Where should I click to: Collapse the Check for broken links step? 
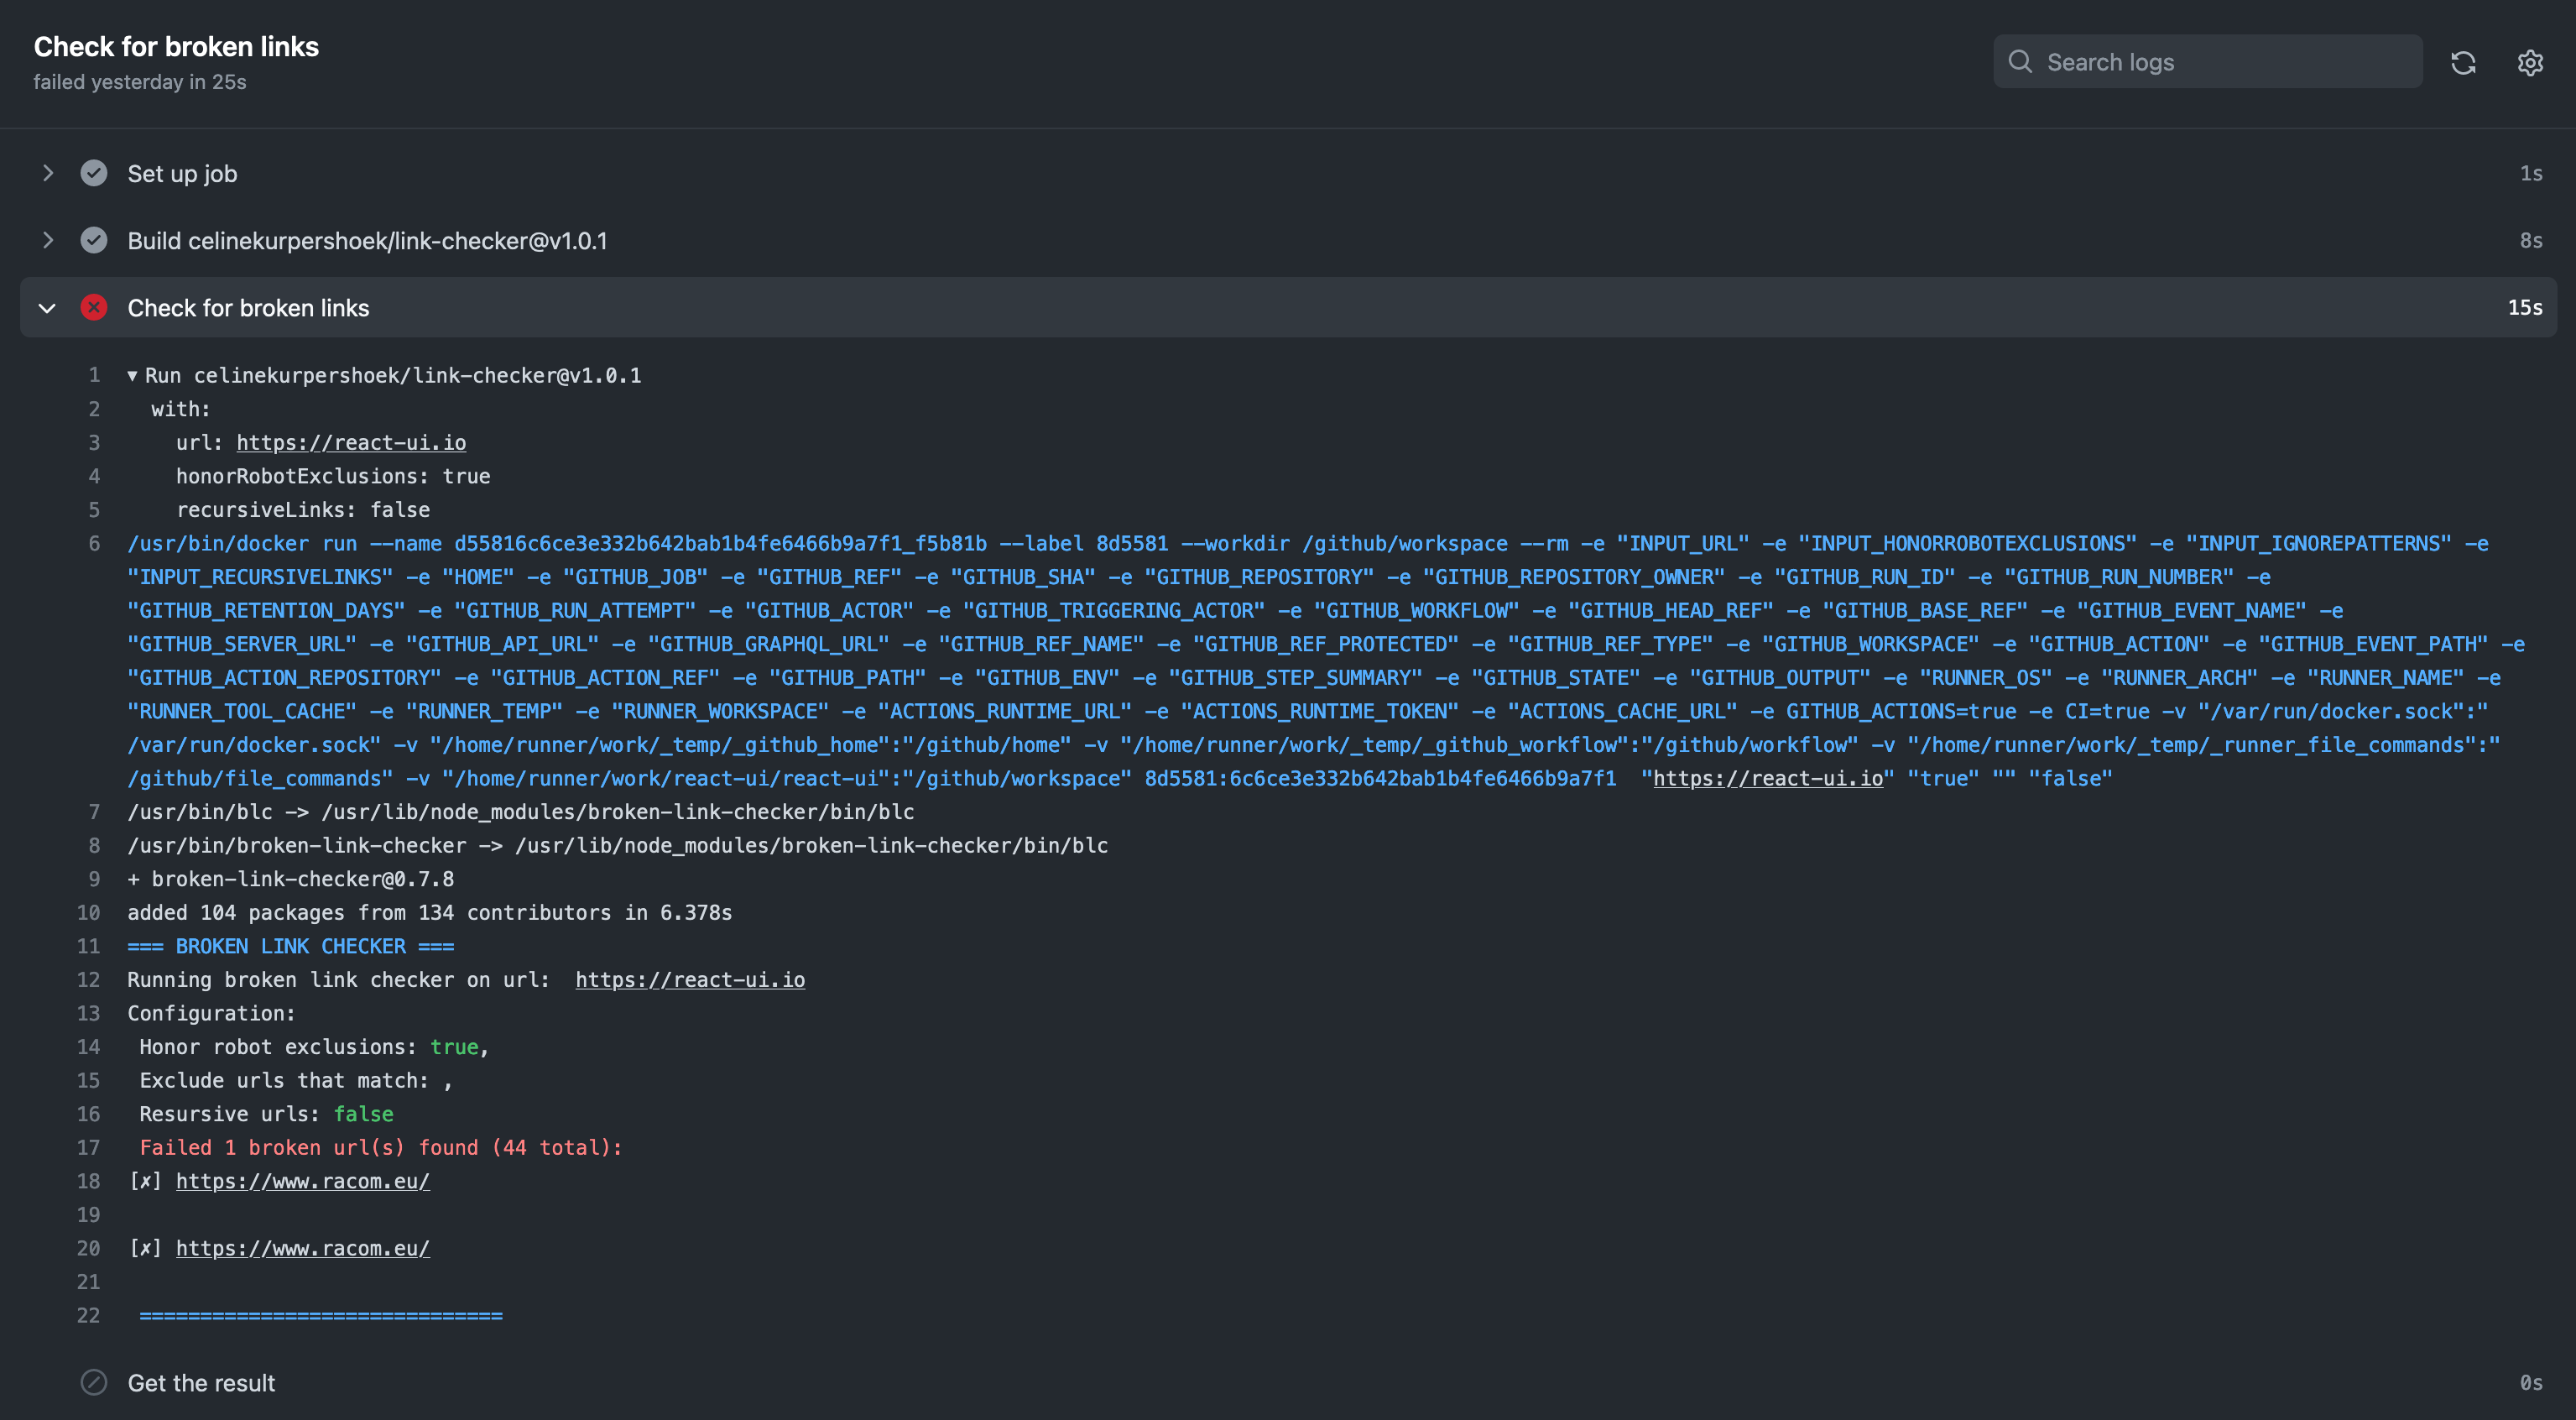click(47, 307)
